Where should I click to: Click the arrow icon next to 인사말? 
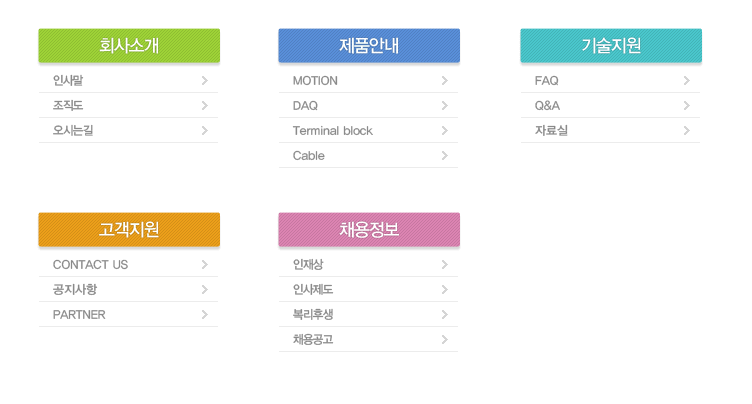click(x=205, y=81)
